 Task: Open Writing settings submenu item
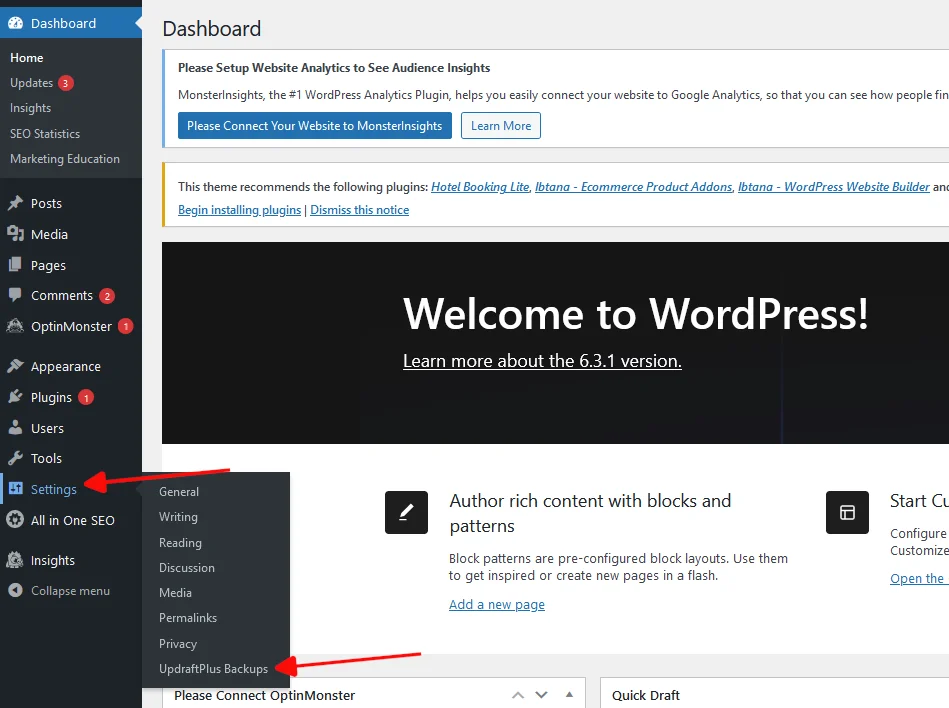coord(178,517)
